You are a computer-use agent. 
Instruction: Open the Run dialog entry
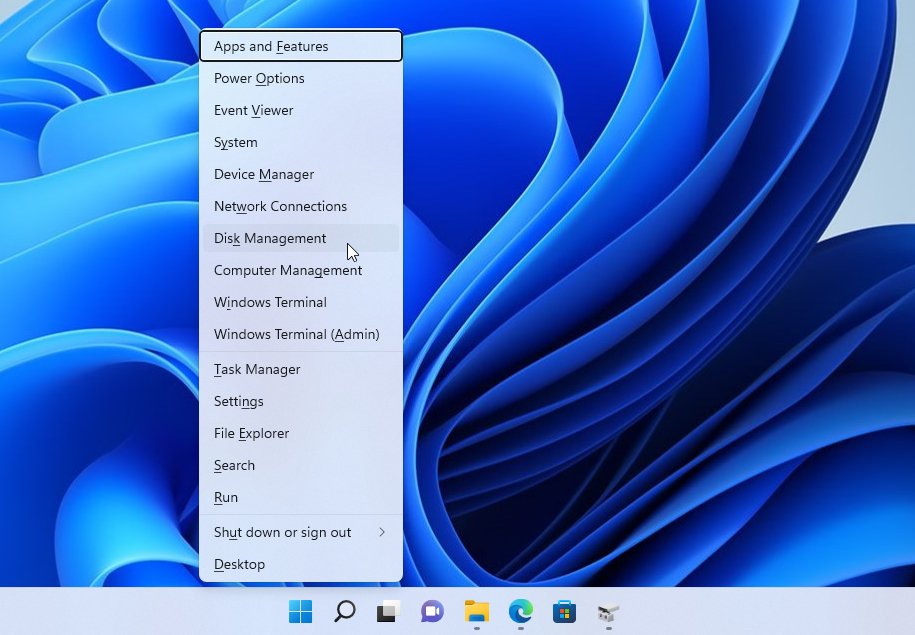pyautogui.click(x=301, y=497)
